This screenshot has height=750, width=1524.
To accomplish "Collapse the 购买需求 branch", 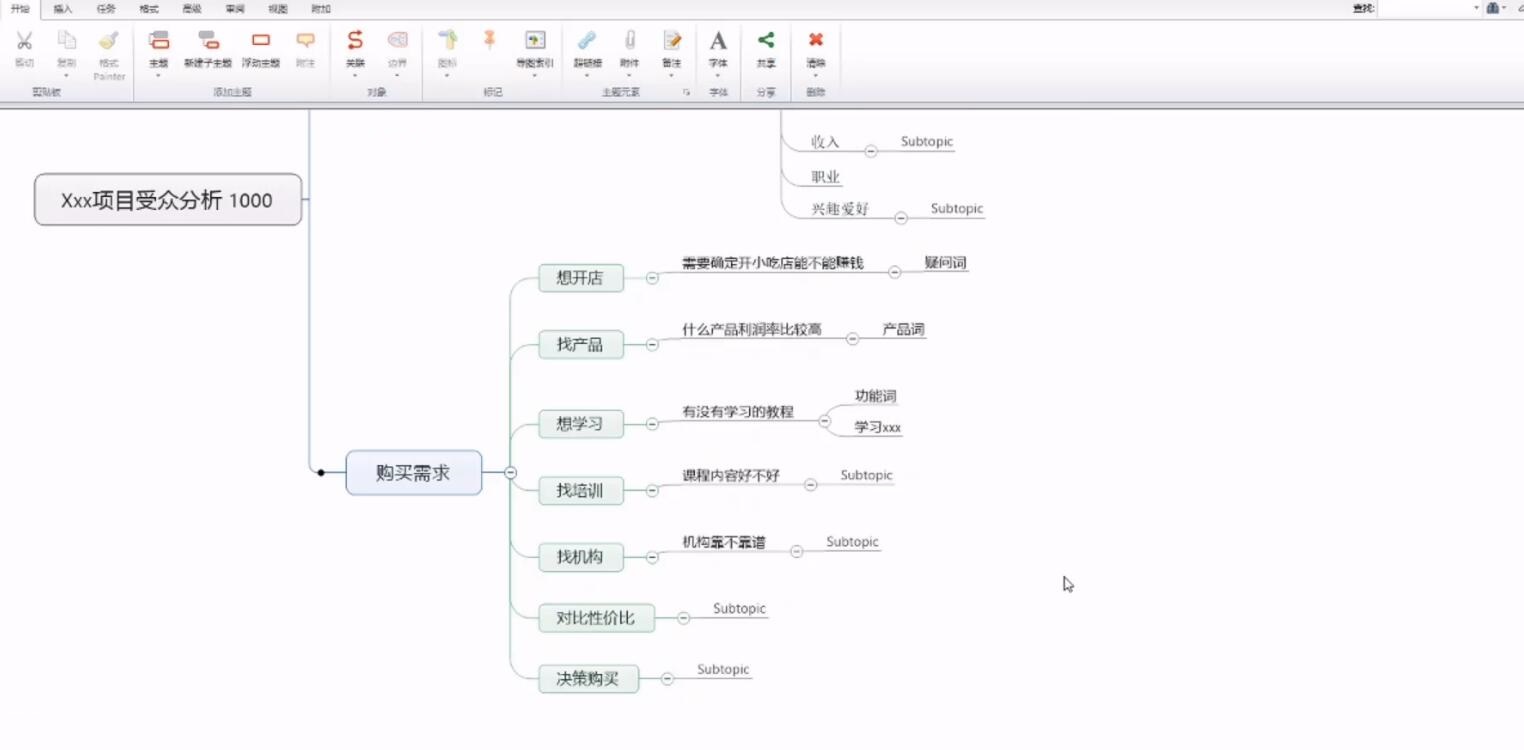I will [x=510, y=472].
